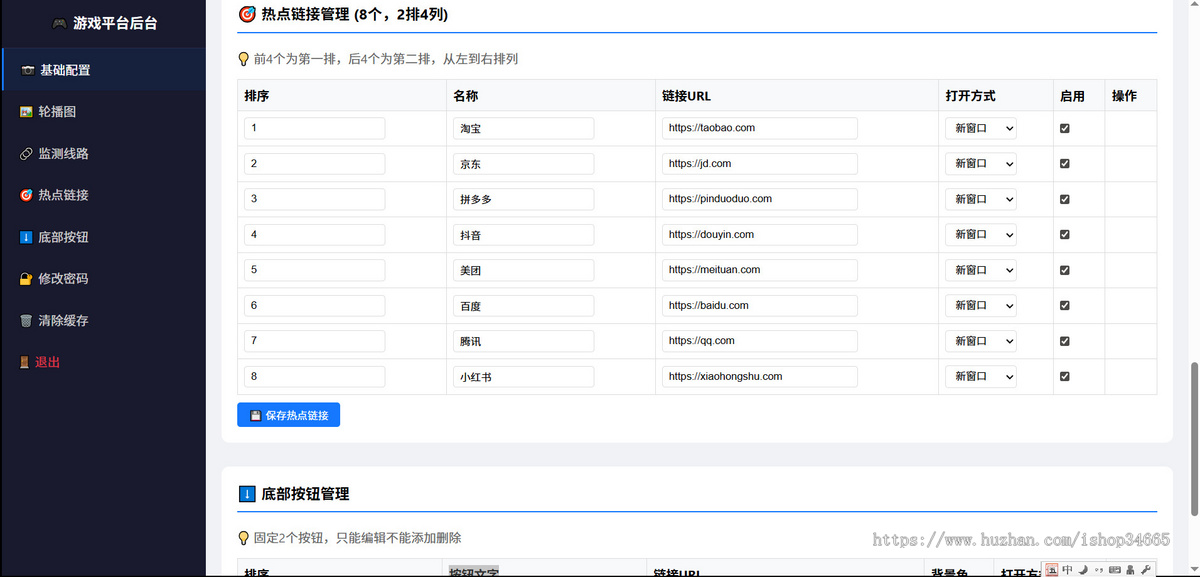Focus the name field containing 淘宝
Screen dimensions: 1200x577
click(x=523, y=128)
